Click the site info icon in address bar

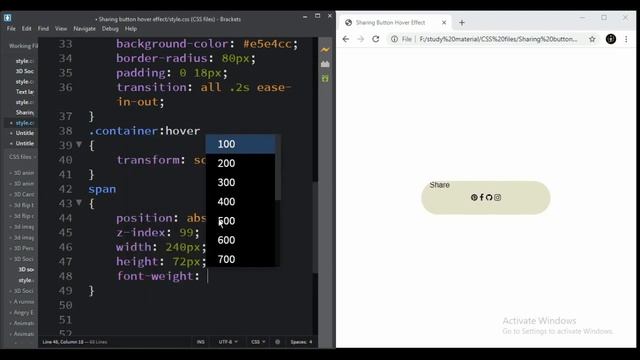point(394,39)
